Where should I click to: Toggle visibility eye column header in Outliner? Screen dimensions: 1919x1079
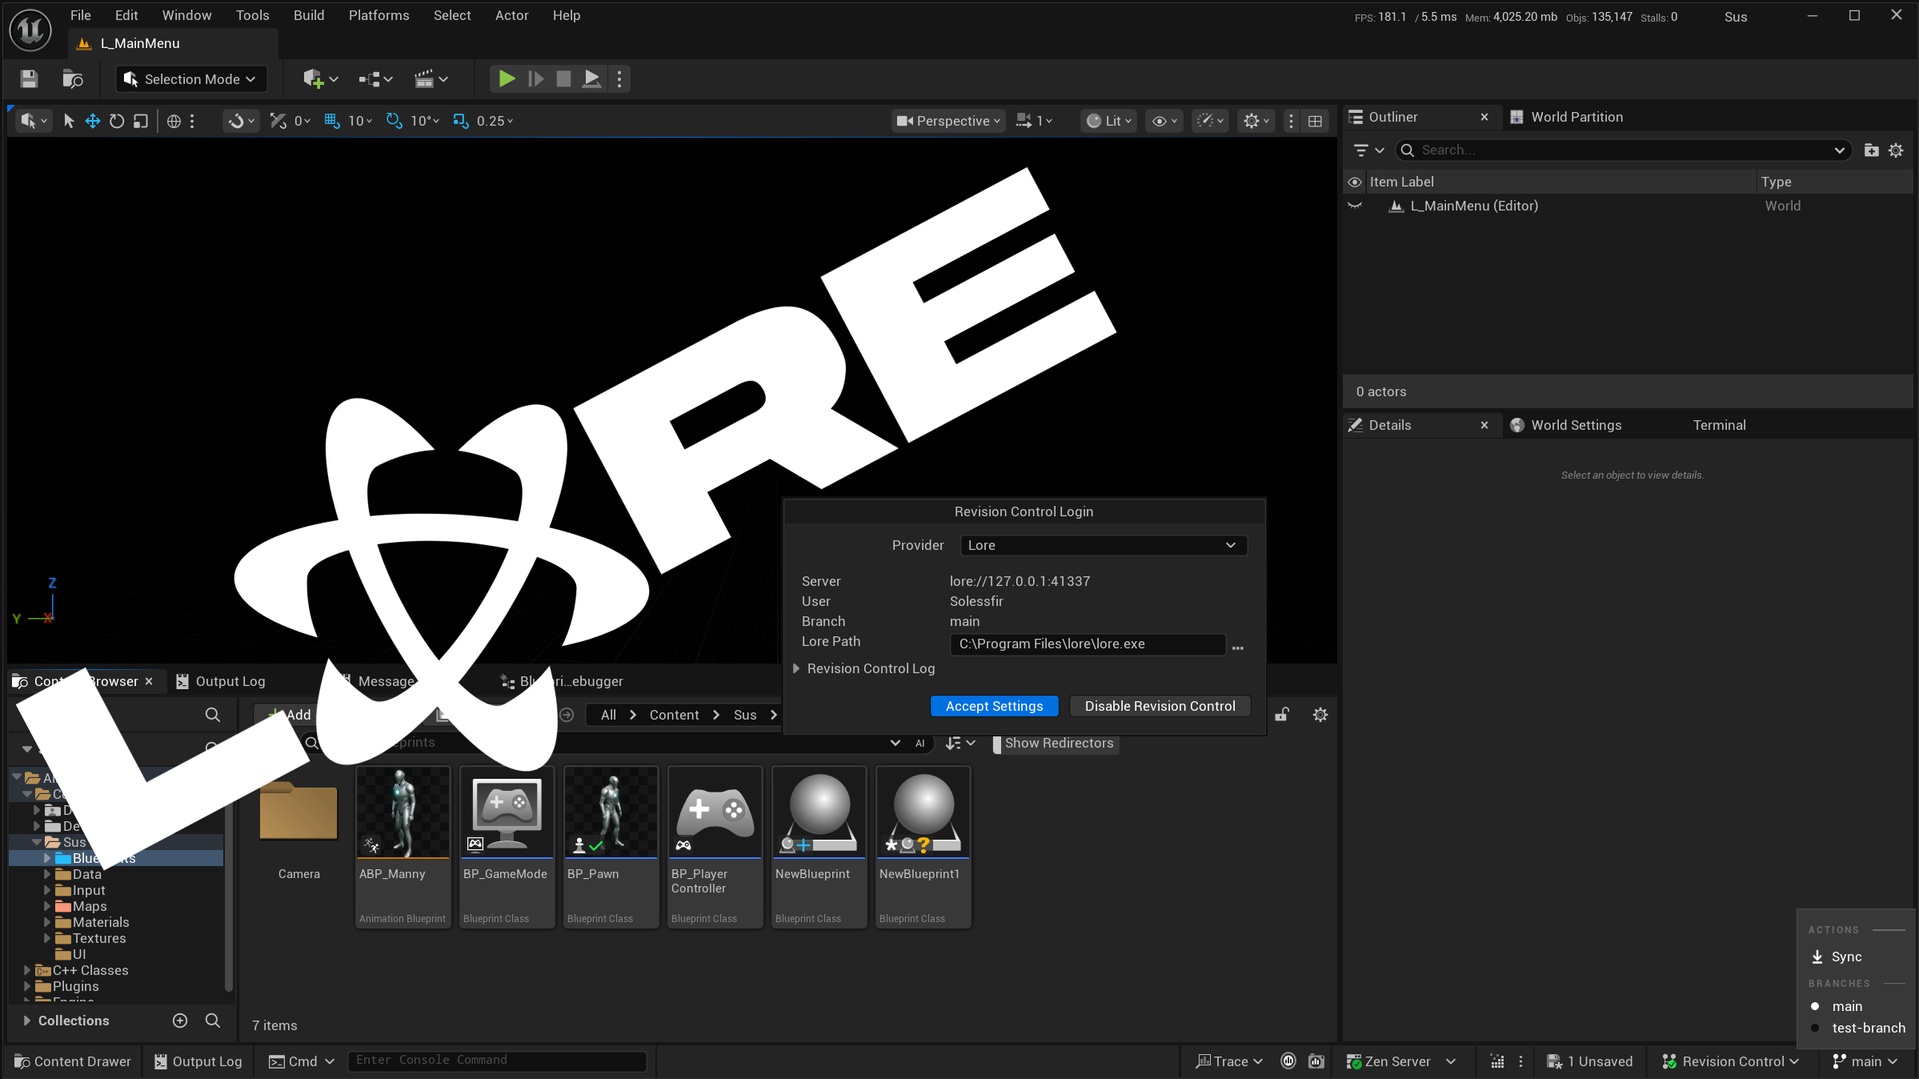click(1354, 182)
